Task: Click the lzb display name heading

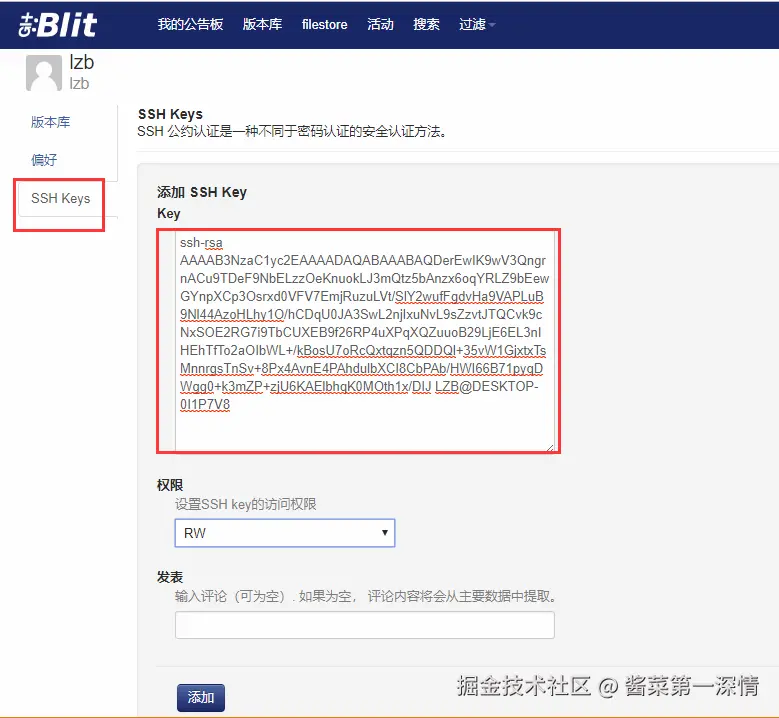Action: click(x=81, y=63)
